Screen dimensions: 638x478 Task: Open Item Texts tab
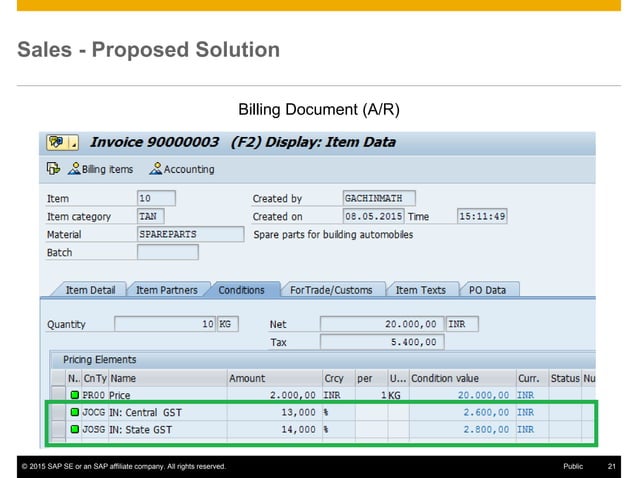coord(421,290)
